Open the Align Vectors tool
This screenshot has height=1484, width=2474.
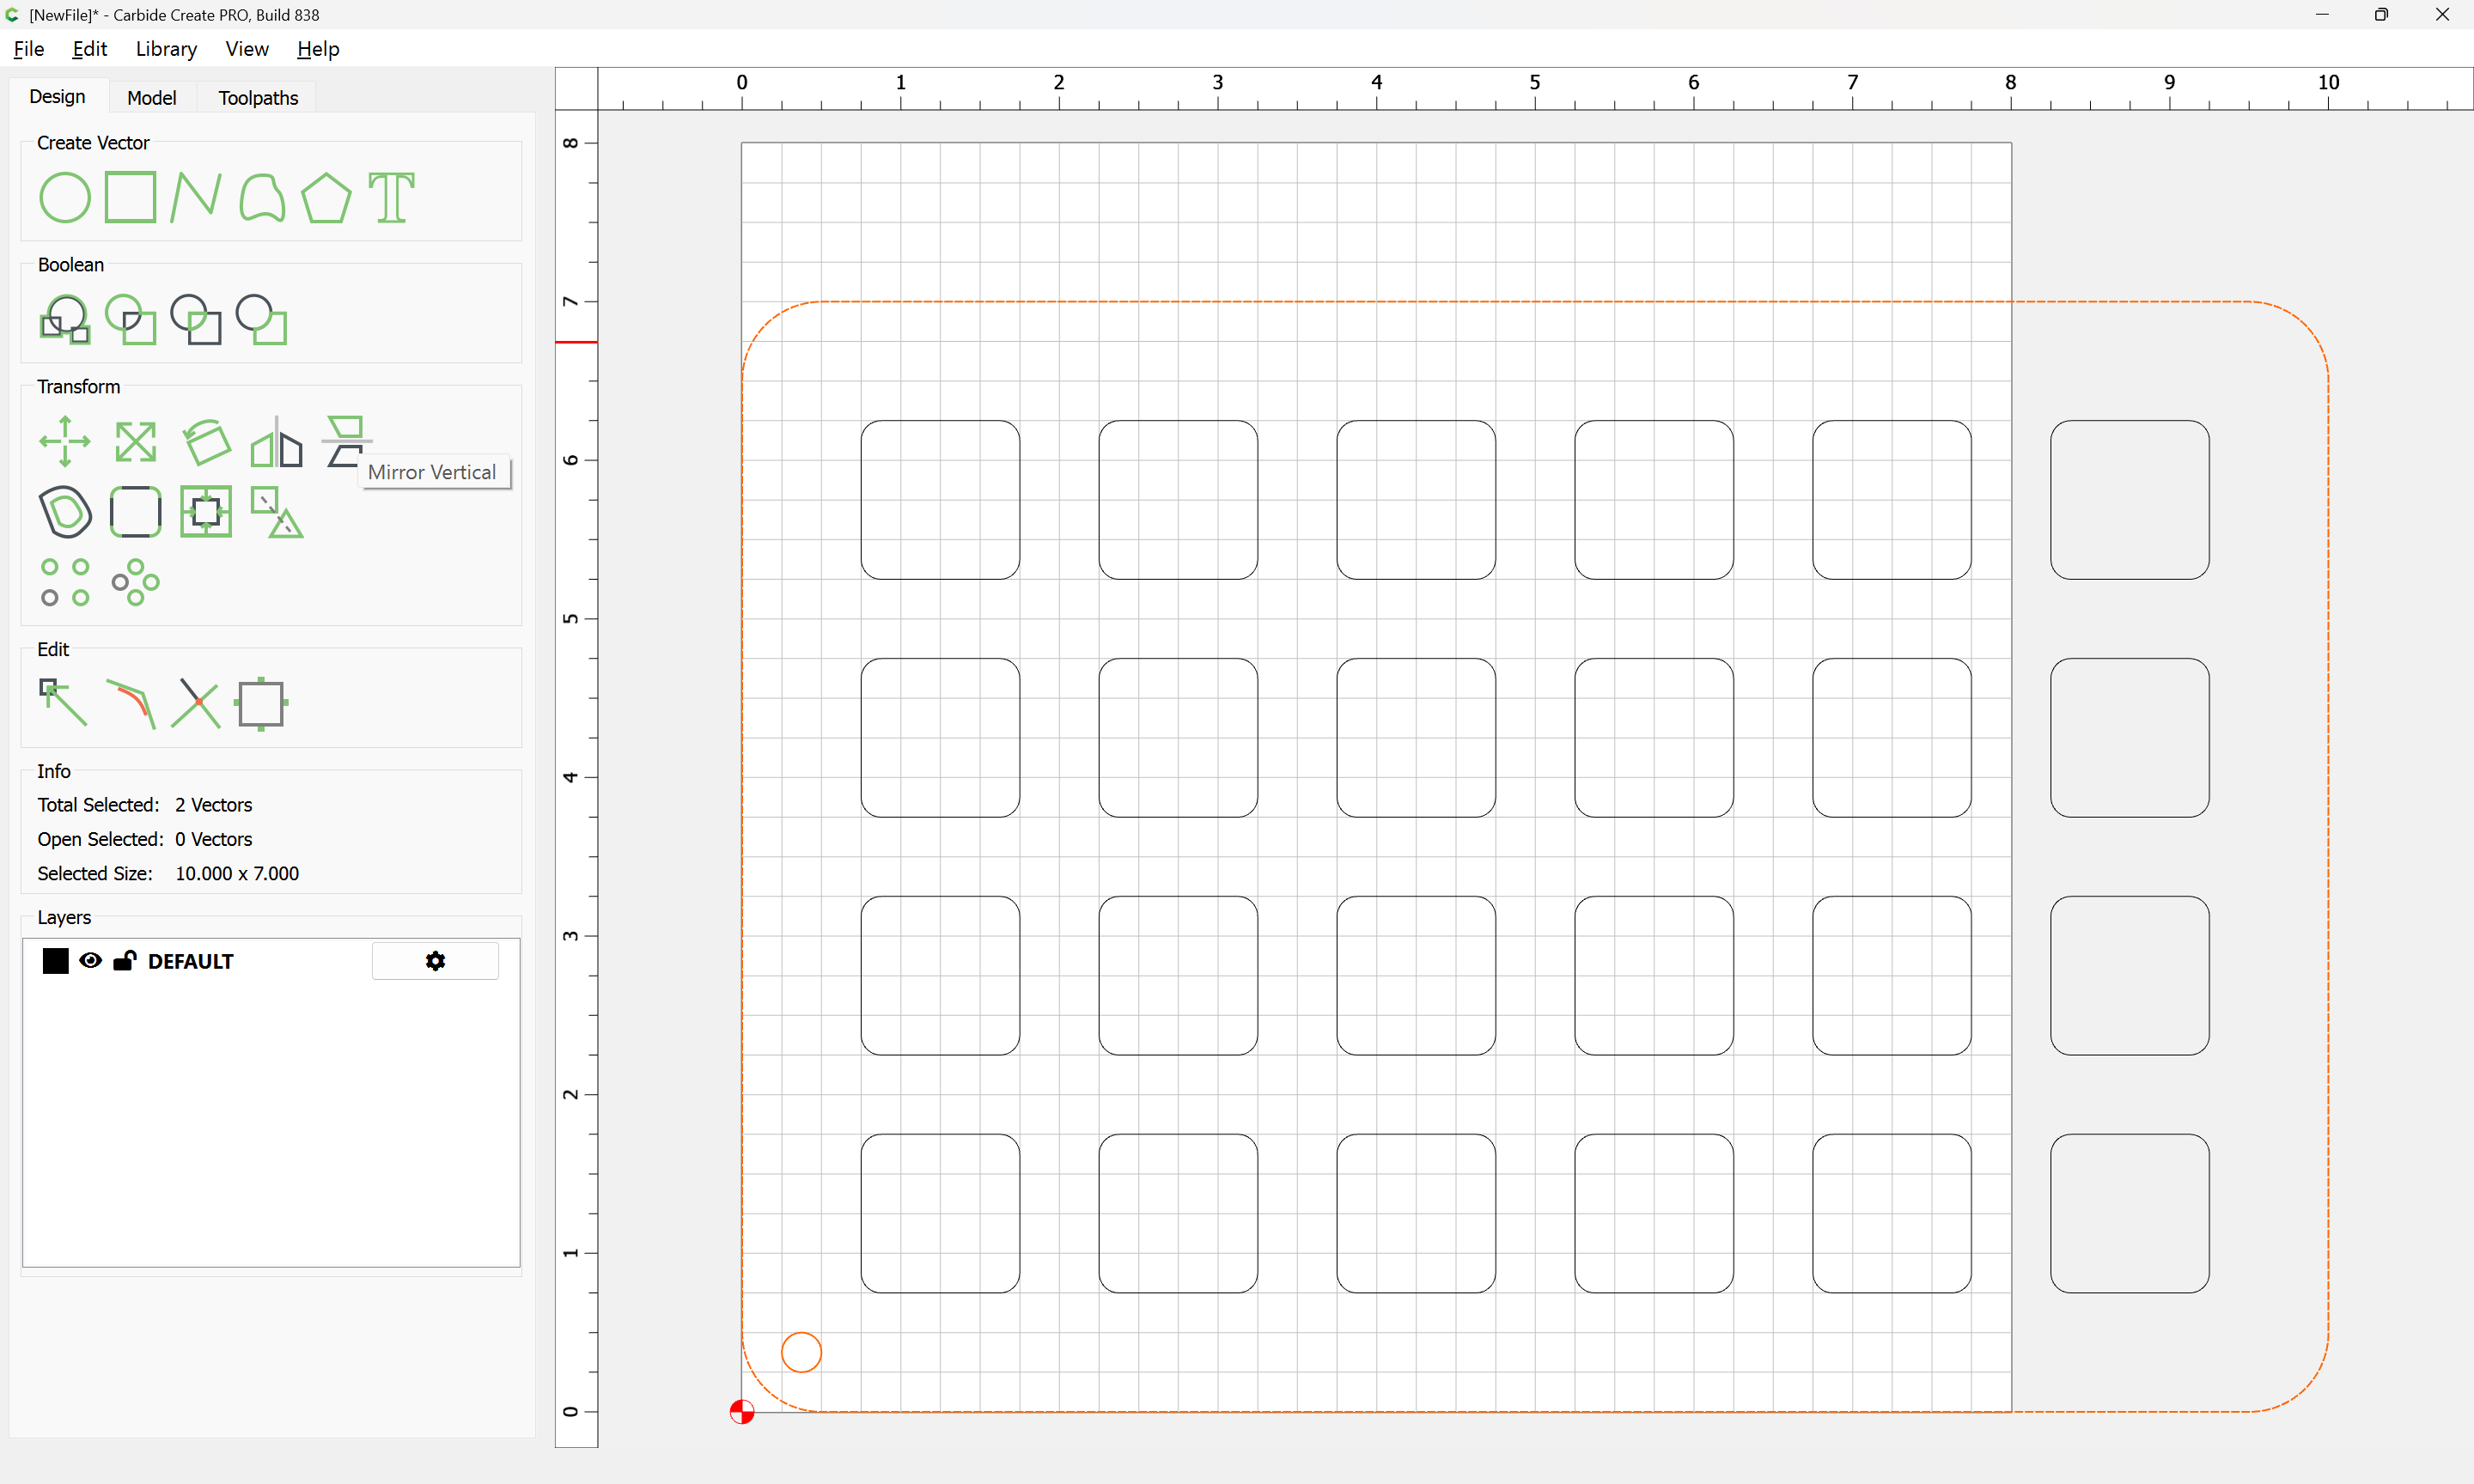point(206,511)
